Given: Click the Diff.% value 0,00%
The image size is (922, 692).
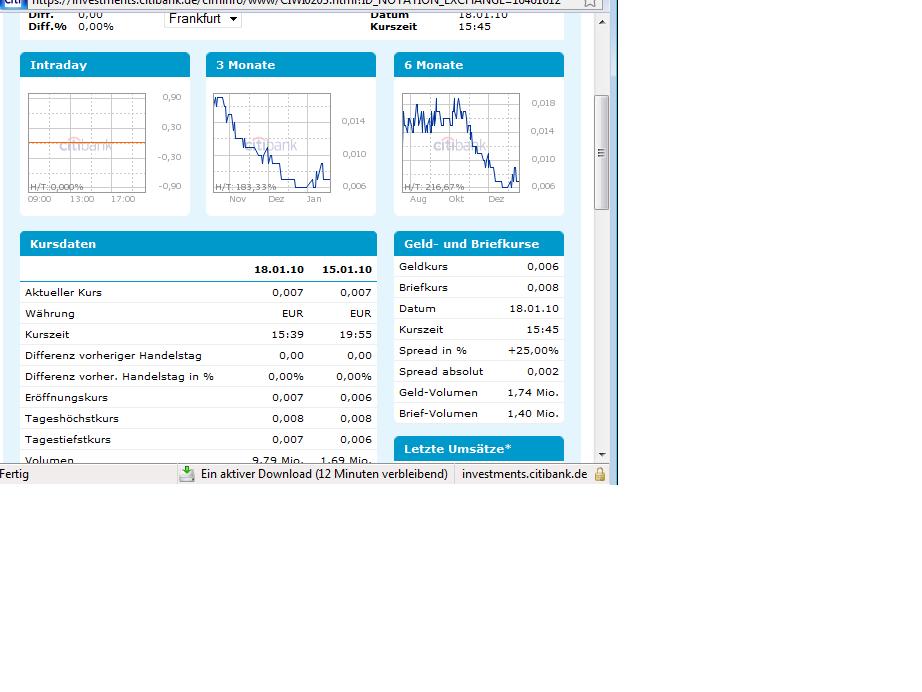Looking at the screenshot, I should [x=96, y=26].
